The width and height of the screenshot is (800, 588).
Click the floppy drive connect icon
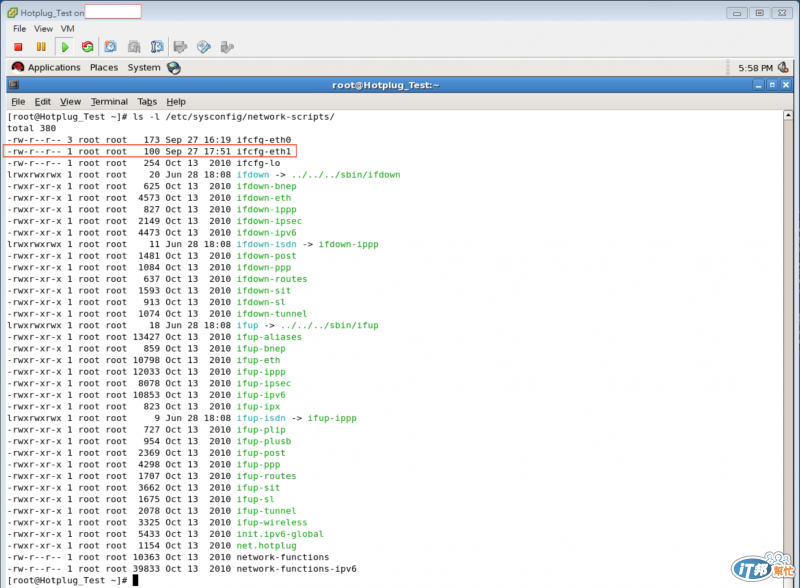[181, 47]
